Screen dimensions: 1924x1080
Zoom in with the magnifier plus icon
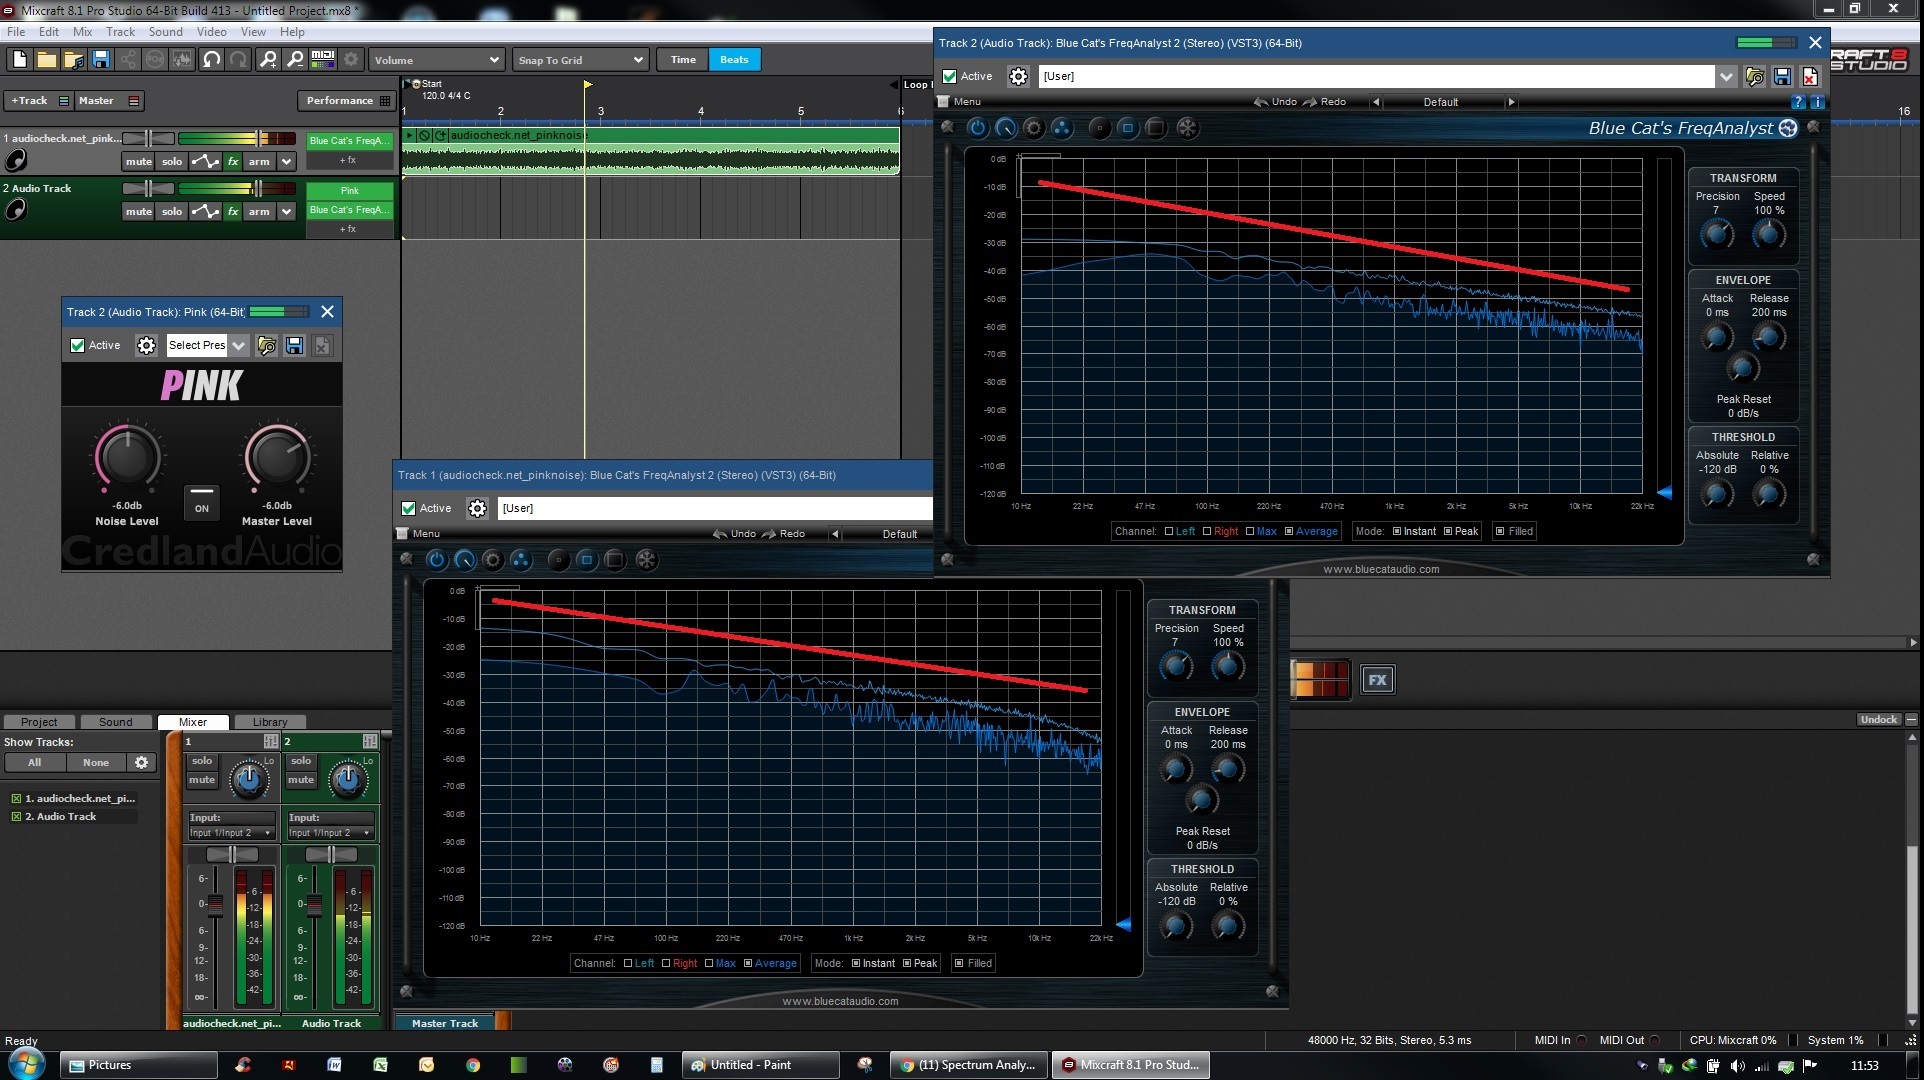coord(268,60)
